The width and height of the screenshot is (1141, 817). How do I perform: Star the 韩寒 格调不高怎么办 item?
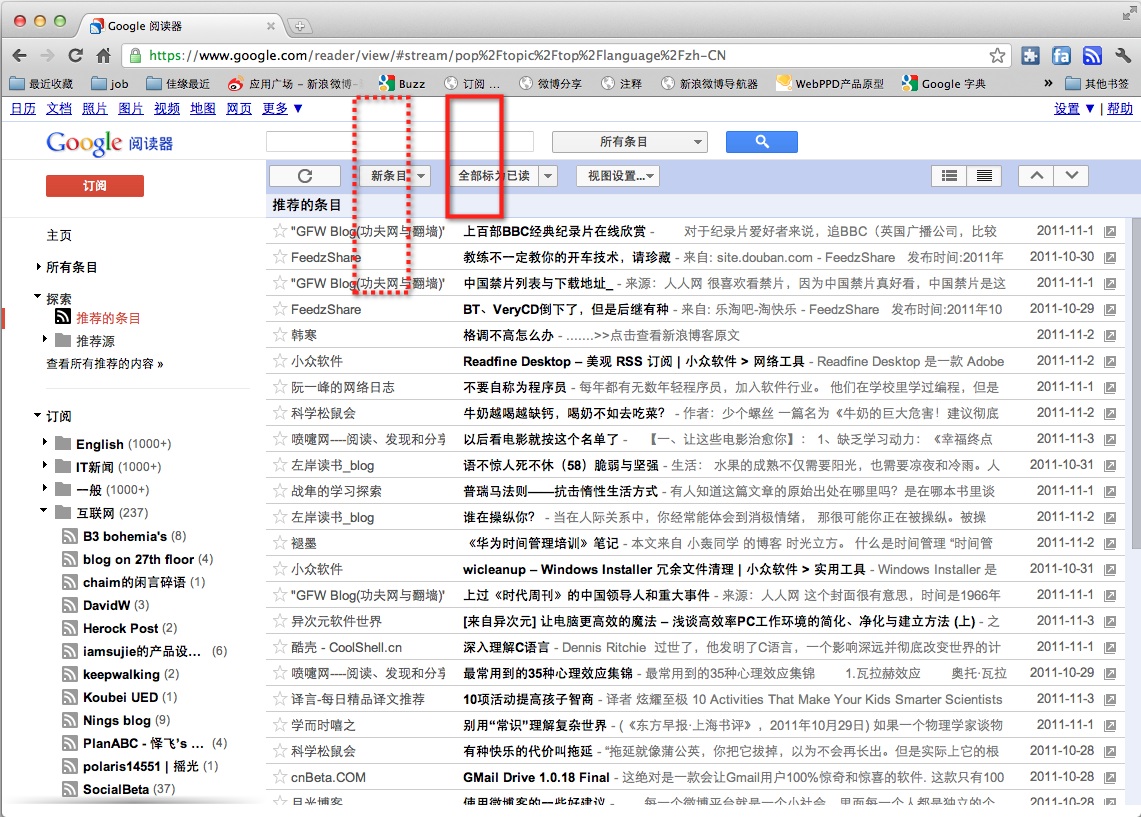pyautogui.click(x=279, y=335)
